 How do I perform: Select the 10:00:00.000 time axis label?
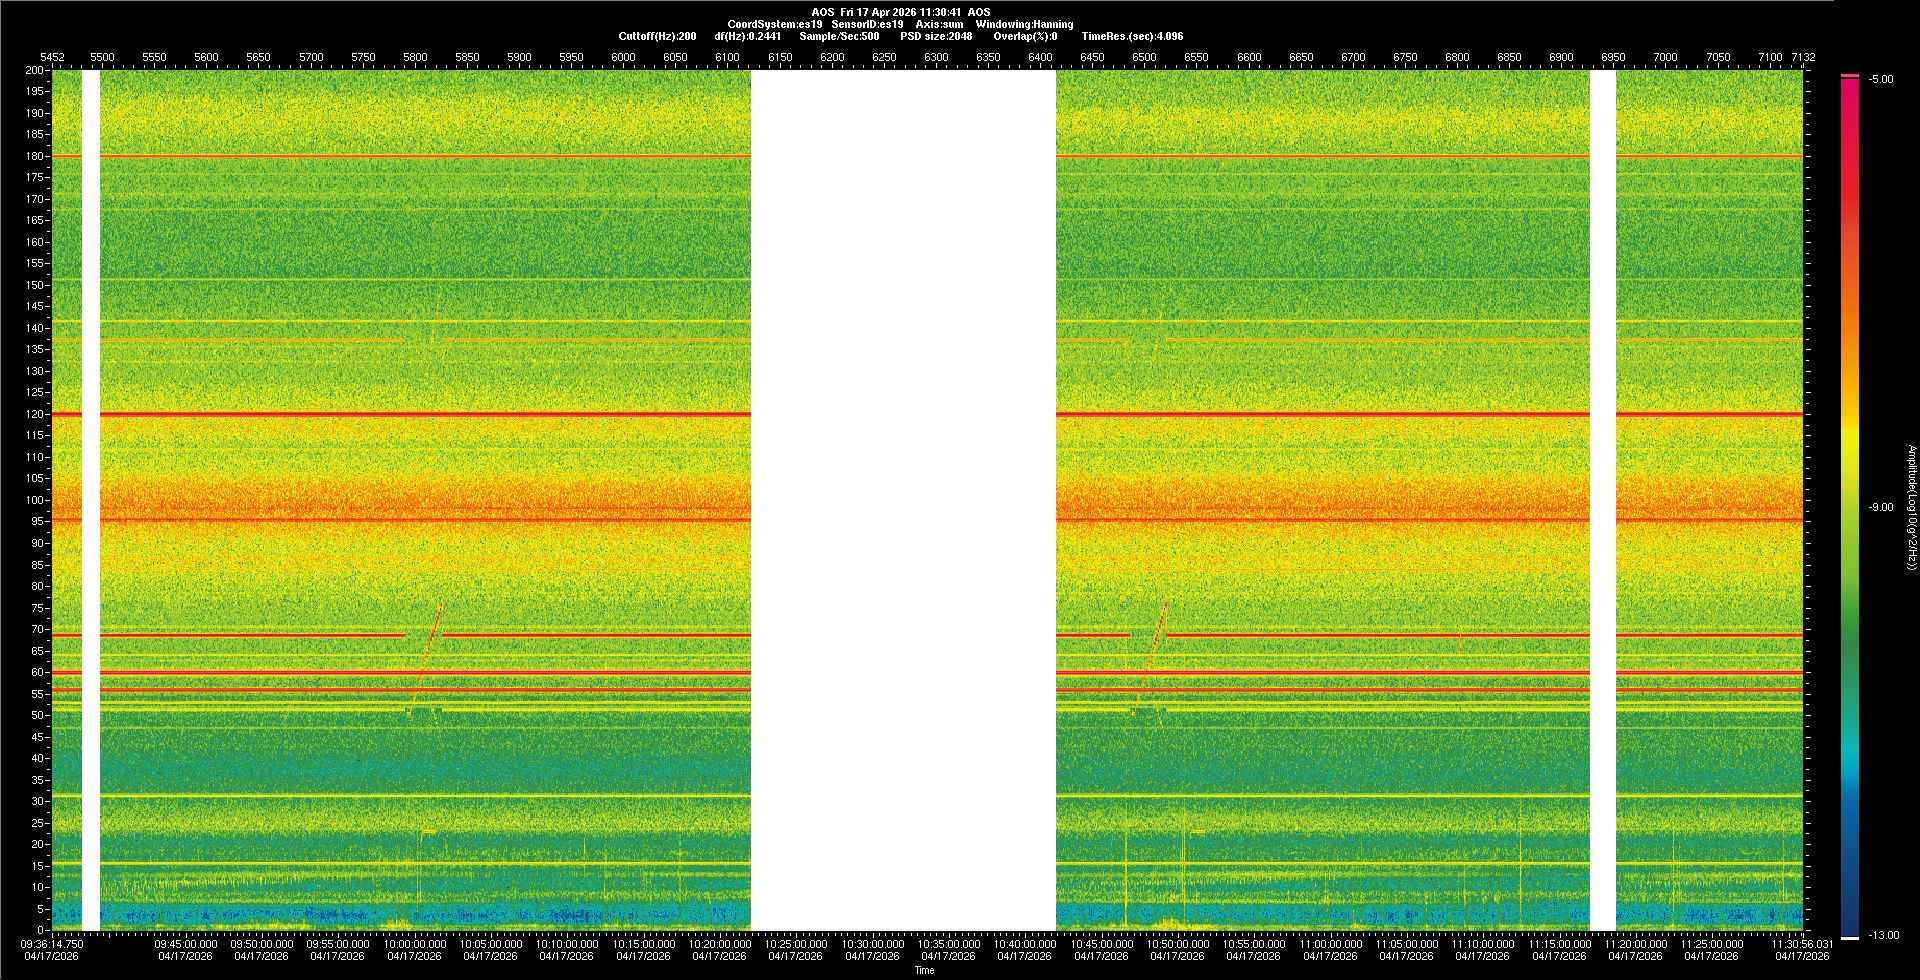415,944
